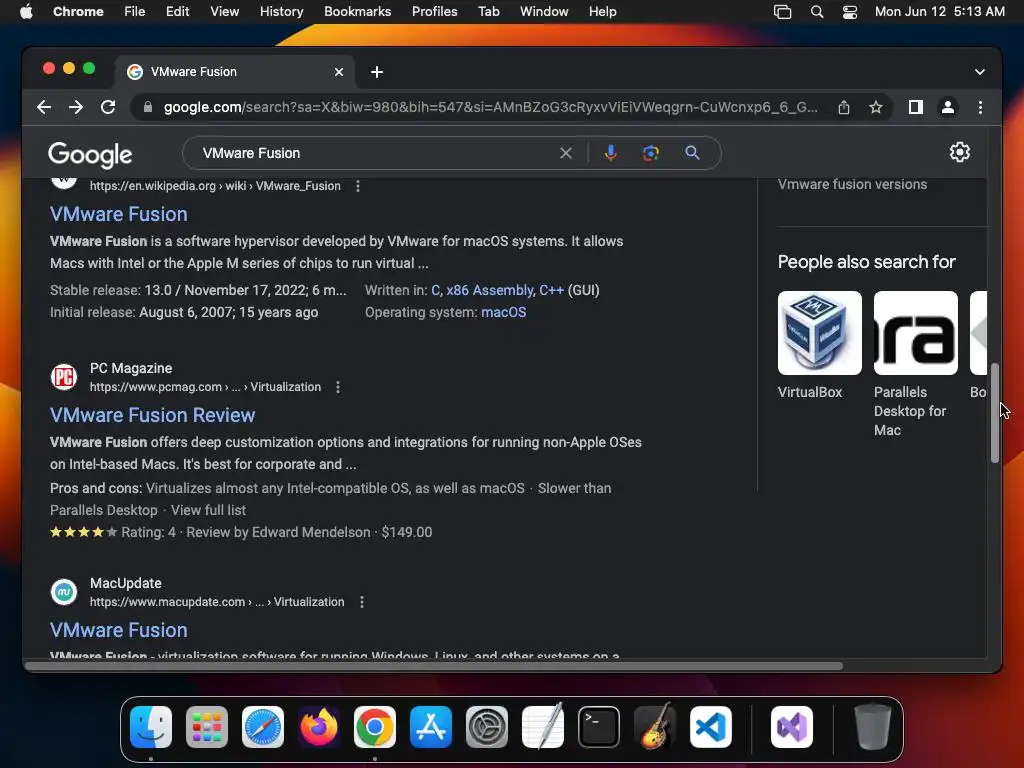The height and width of the screenshot is (768, 1024).
Task: Click View full list of pros and cons
Action: coord(208,511)
